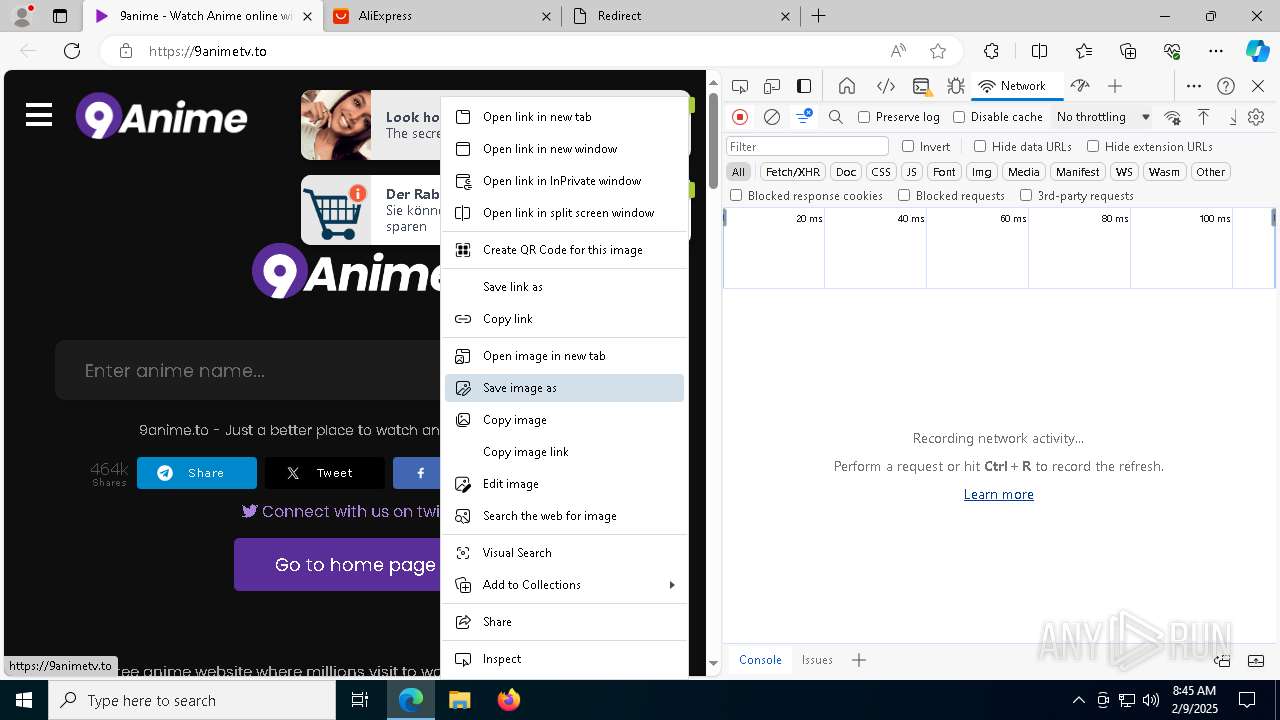Image resolution: width=1280 pixels, height=720 pixels.
Task: Open Network settings gear icon
Action: 1256,117
